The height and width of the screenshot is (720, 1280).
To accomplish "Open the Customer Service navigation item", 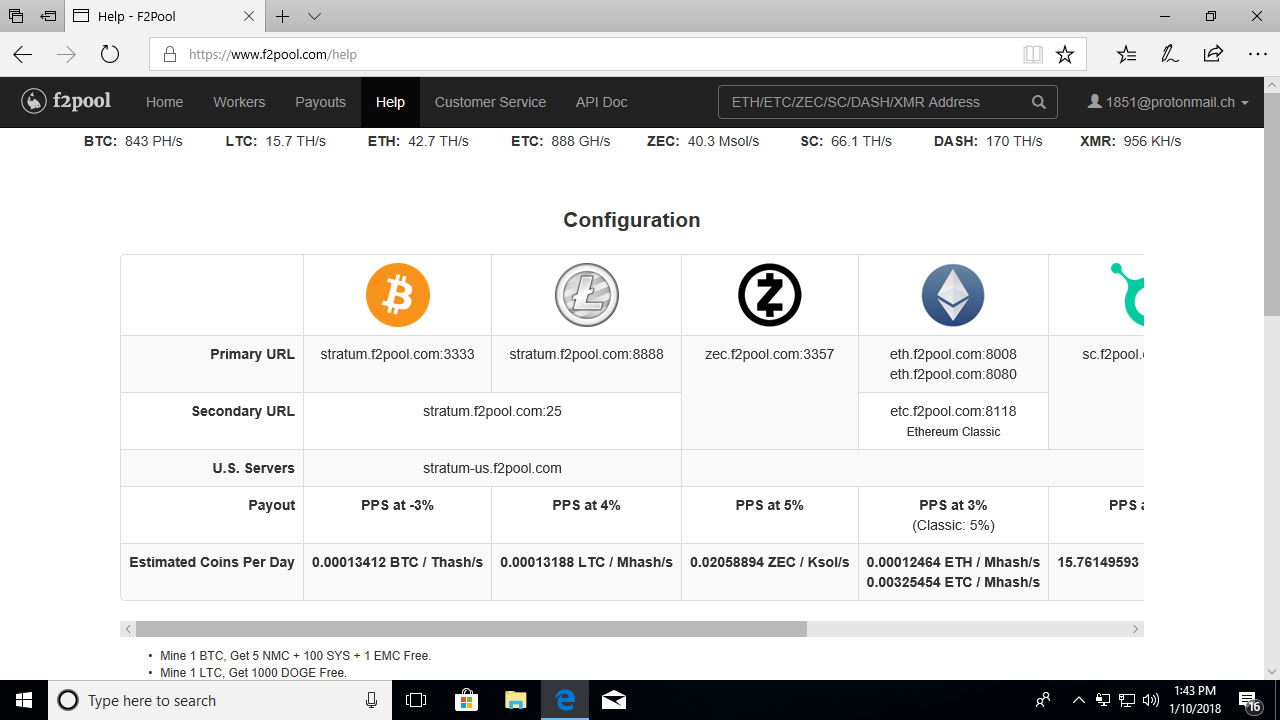I will click(x=490, y=102).
